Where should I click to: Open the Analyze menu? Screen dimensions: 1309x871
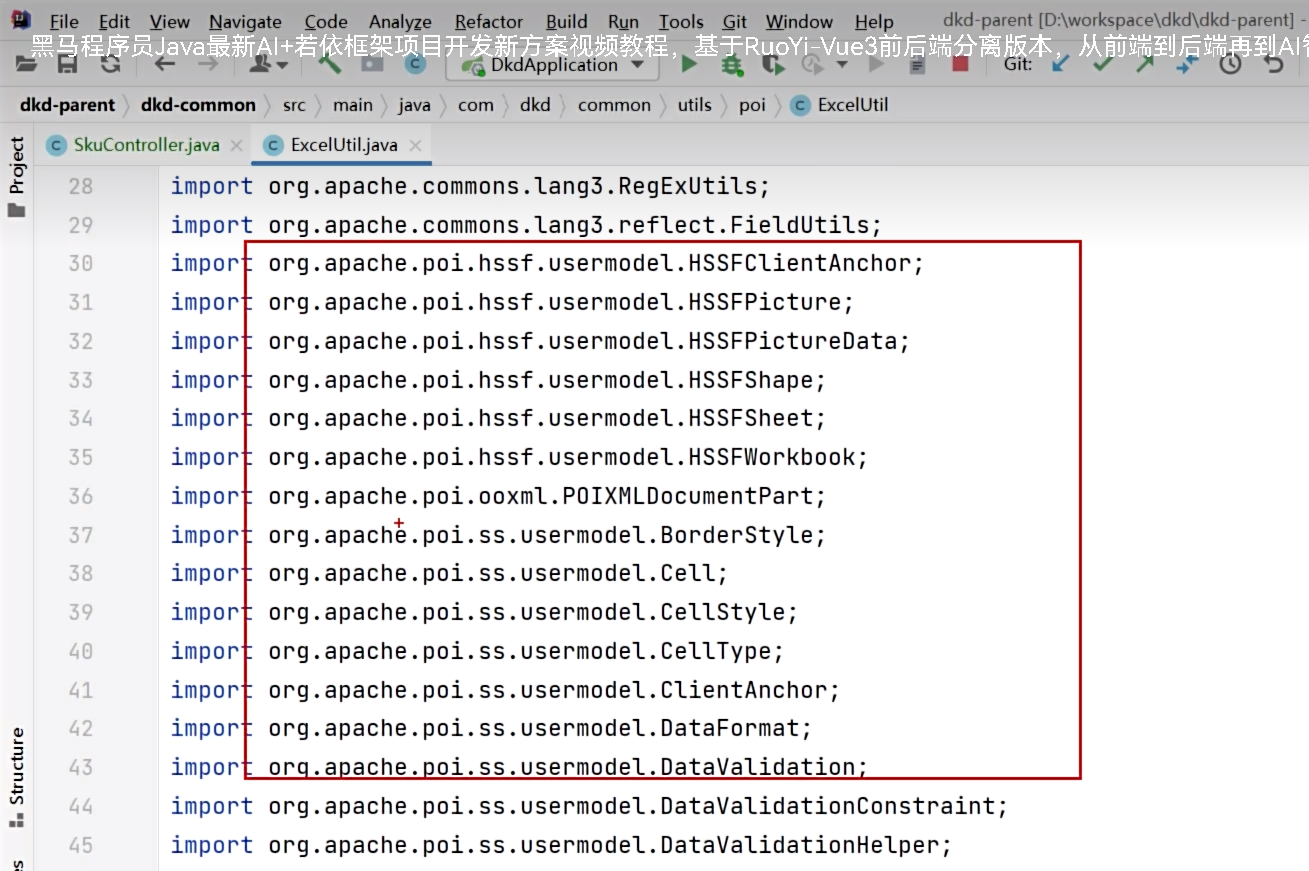400,22
